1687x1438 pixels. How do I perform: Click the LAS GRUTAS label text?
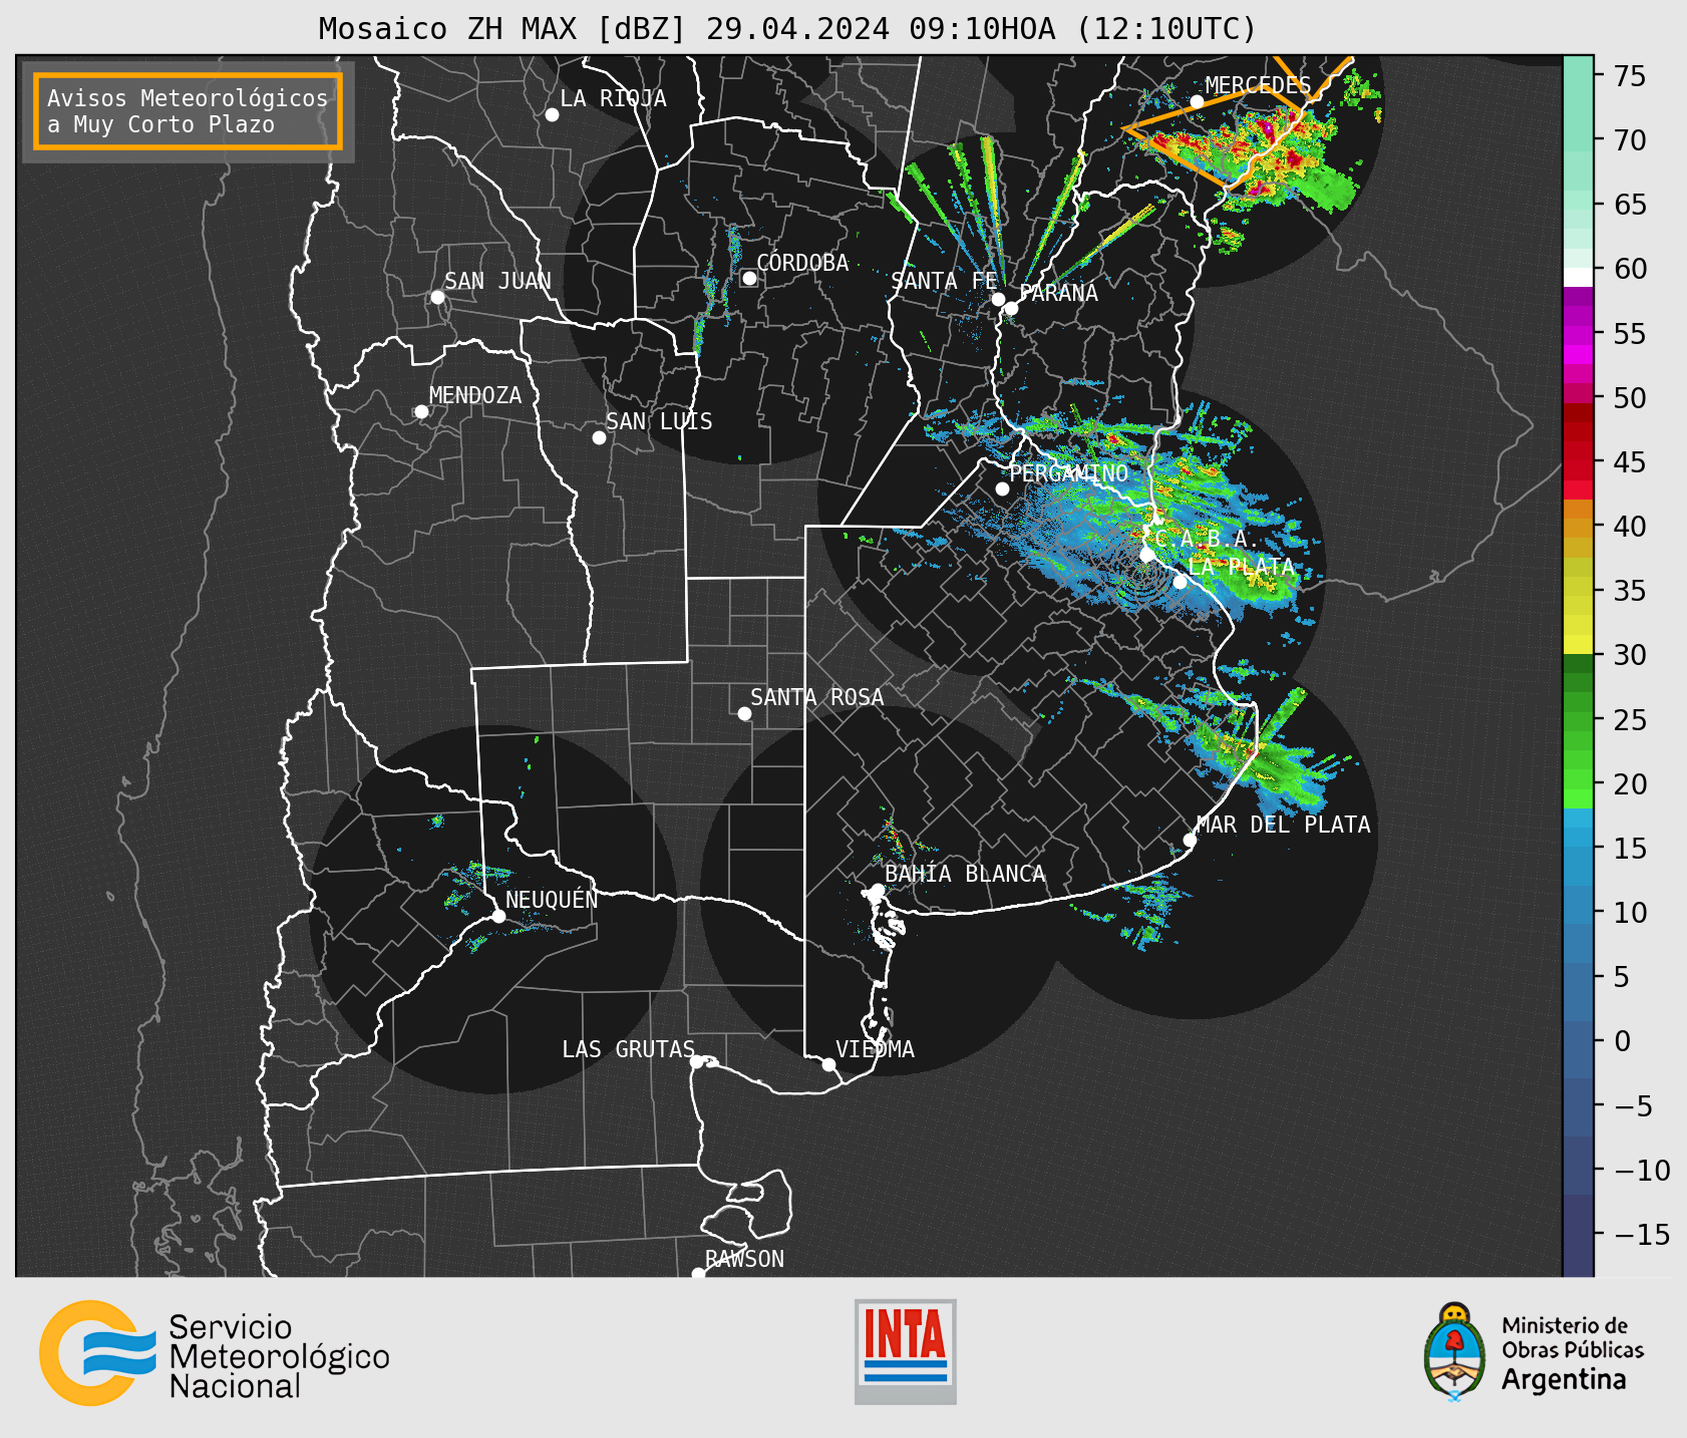628,1049
